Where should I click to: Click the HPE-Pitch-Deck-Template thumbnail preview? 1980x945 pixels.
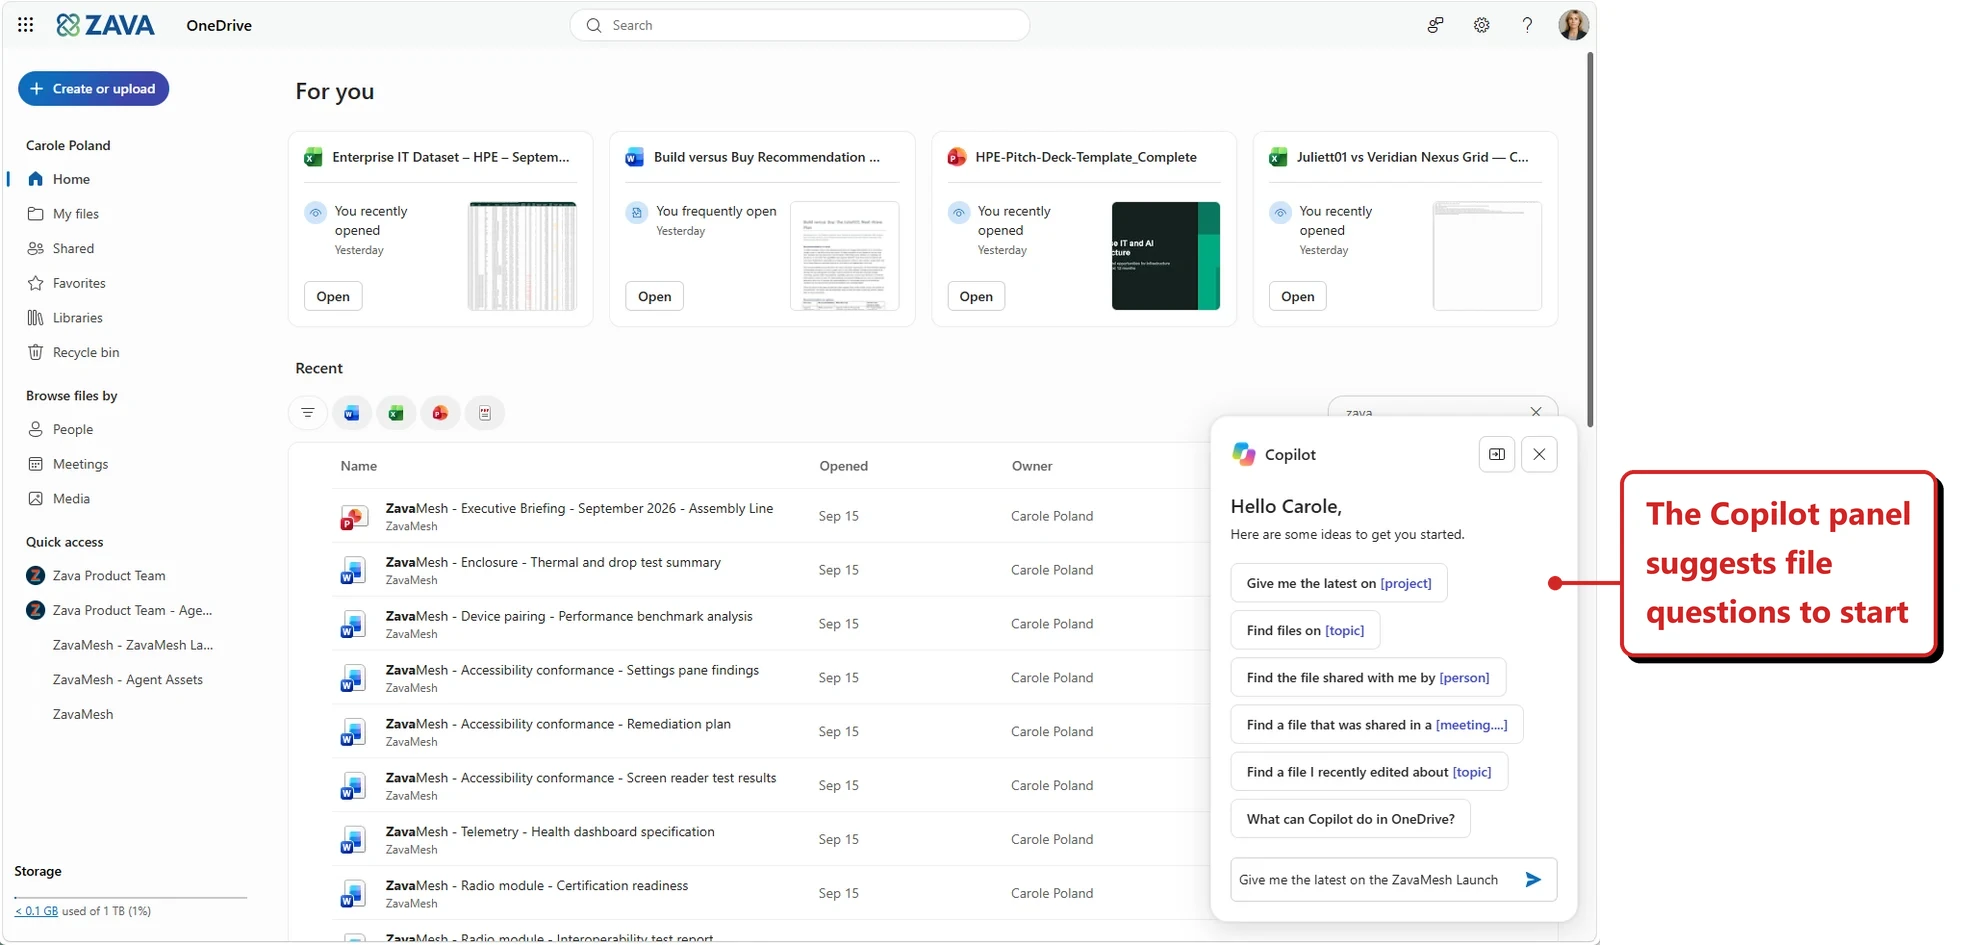pos(1166,256)
